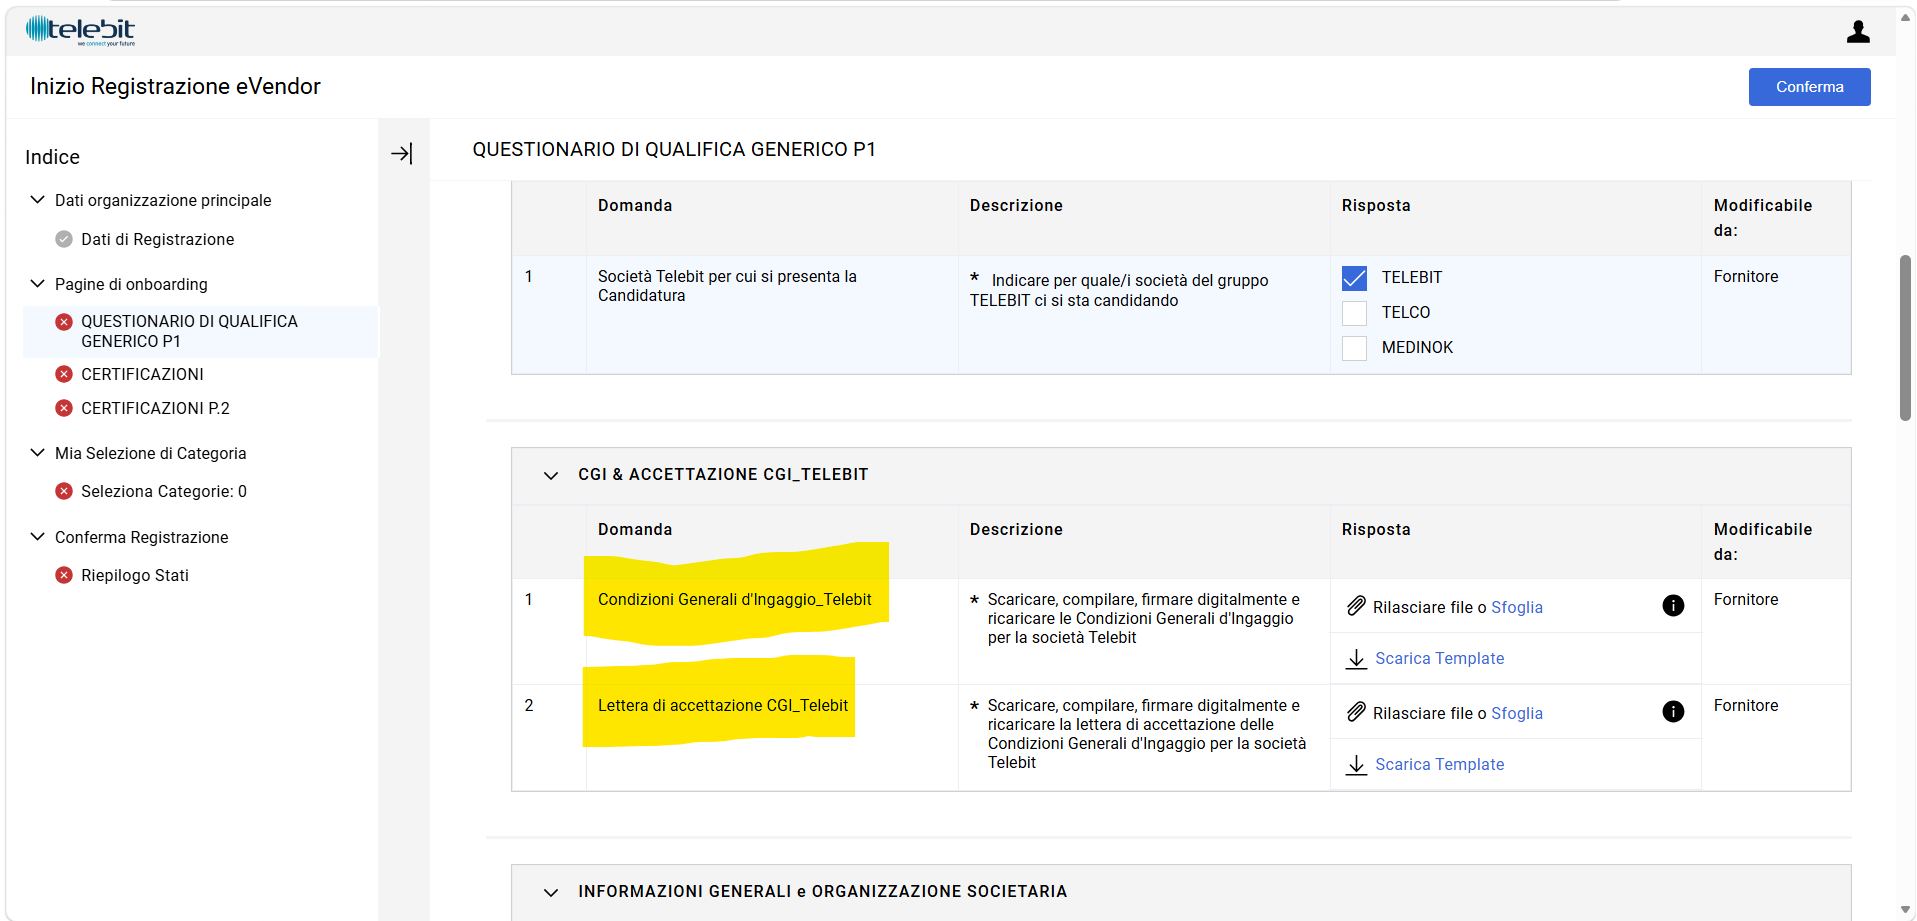Image resolution: width=1917 pixels, height=921 pixels.
Task: Click red error icon beside QUESTIONARIO DI QUALIFICA GENERICO P1
Action: [64, 322]
